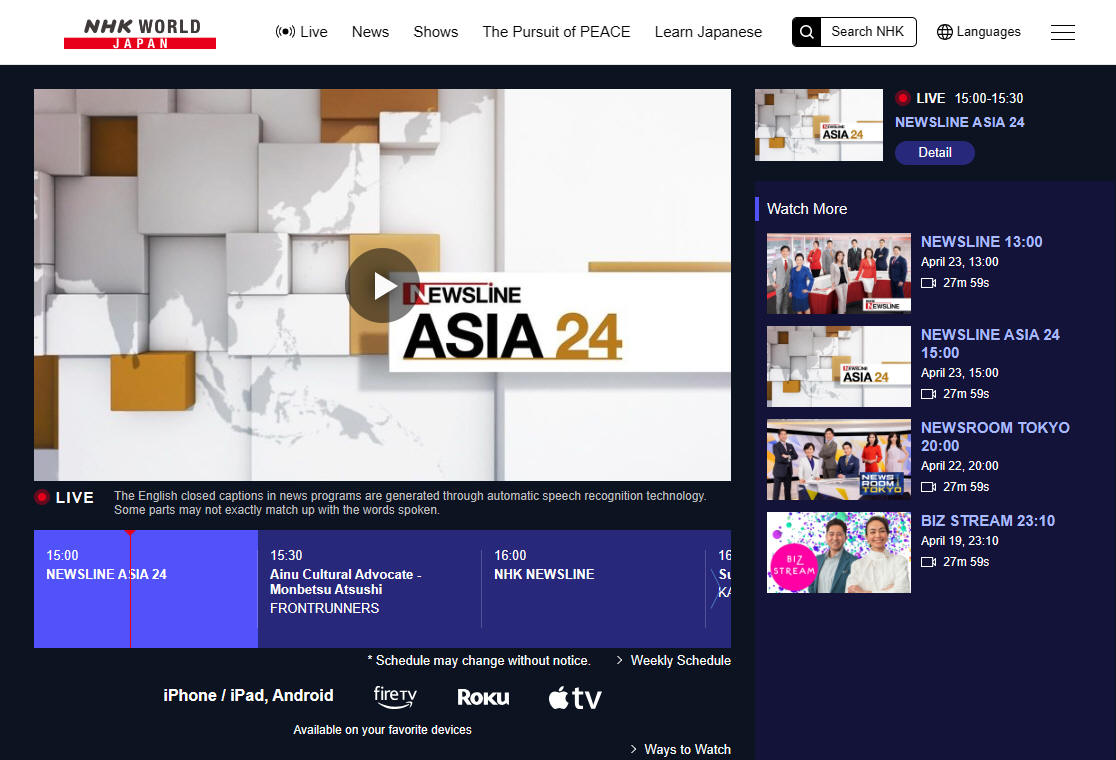Focus the Search NHK field
The height and width of the screenshot is (760, 1116).
click(x=868, y=32)
